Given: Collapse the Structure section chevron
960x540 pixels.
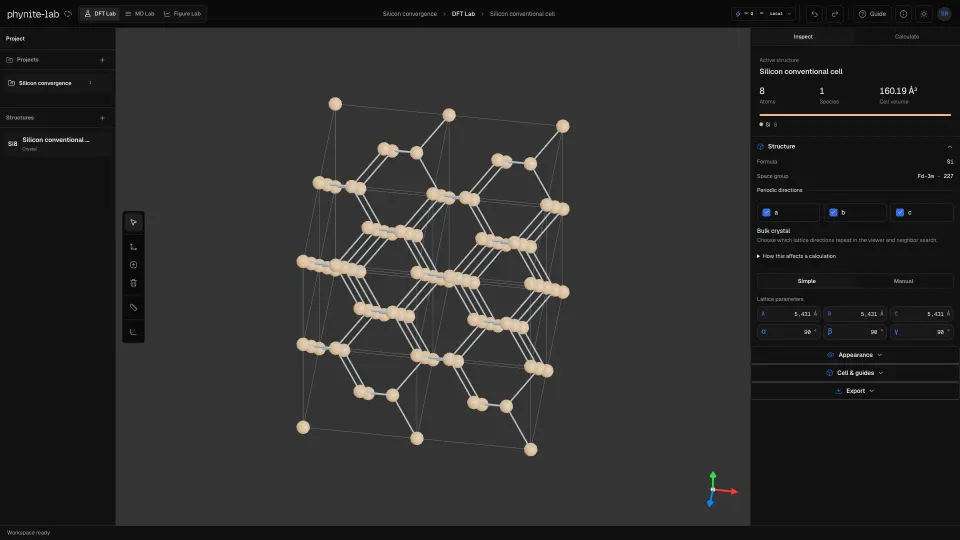Looking at the screenshot, I should coord(950,147).
